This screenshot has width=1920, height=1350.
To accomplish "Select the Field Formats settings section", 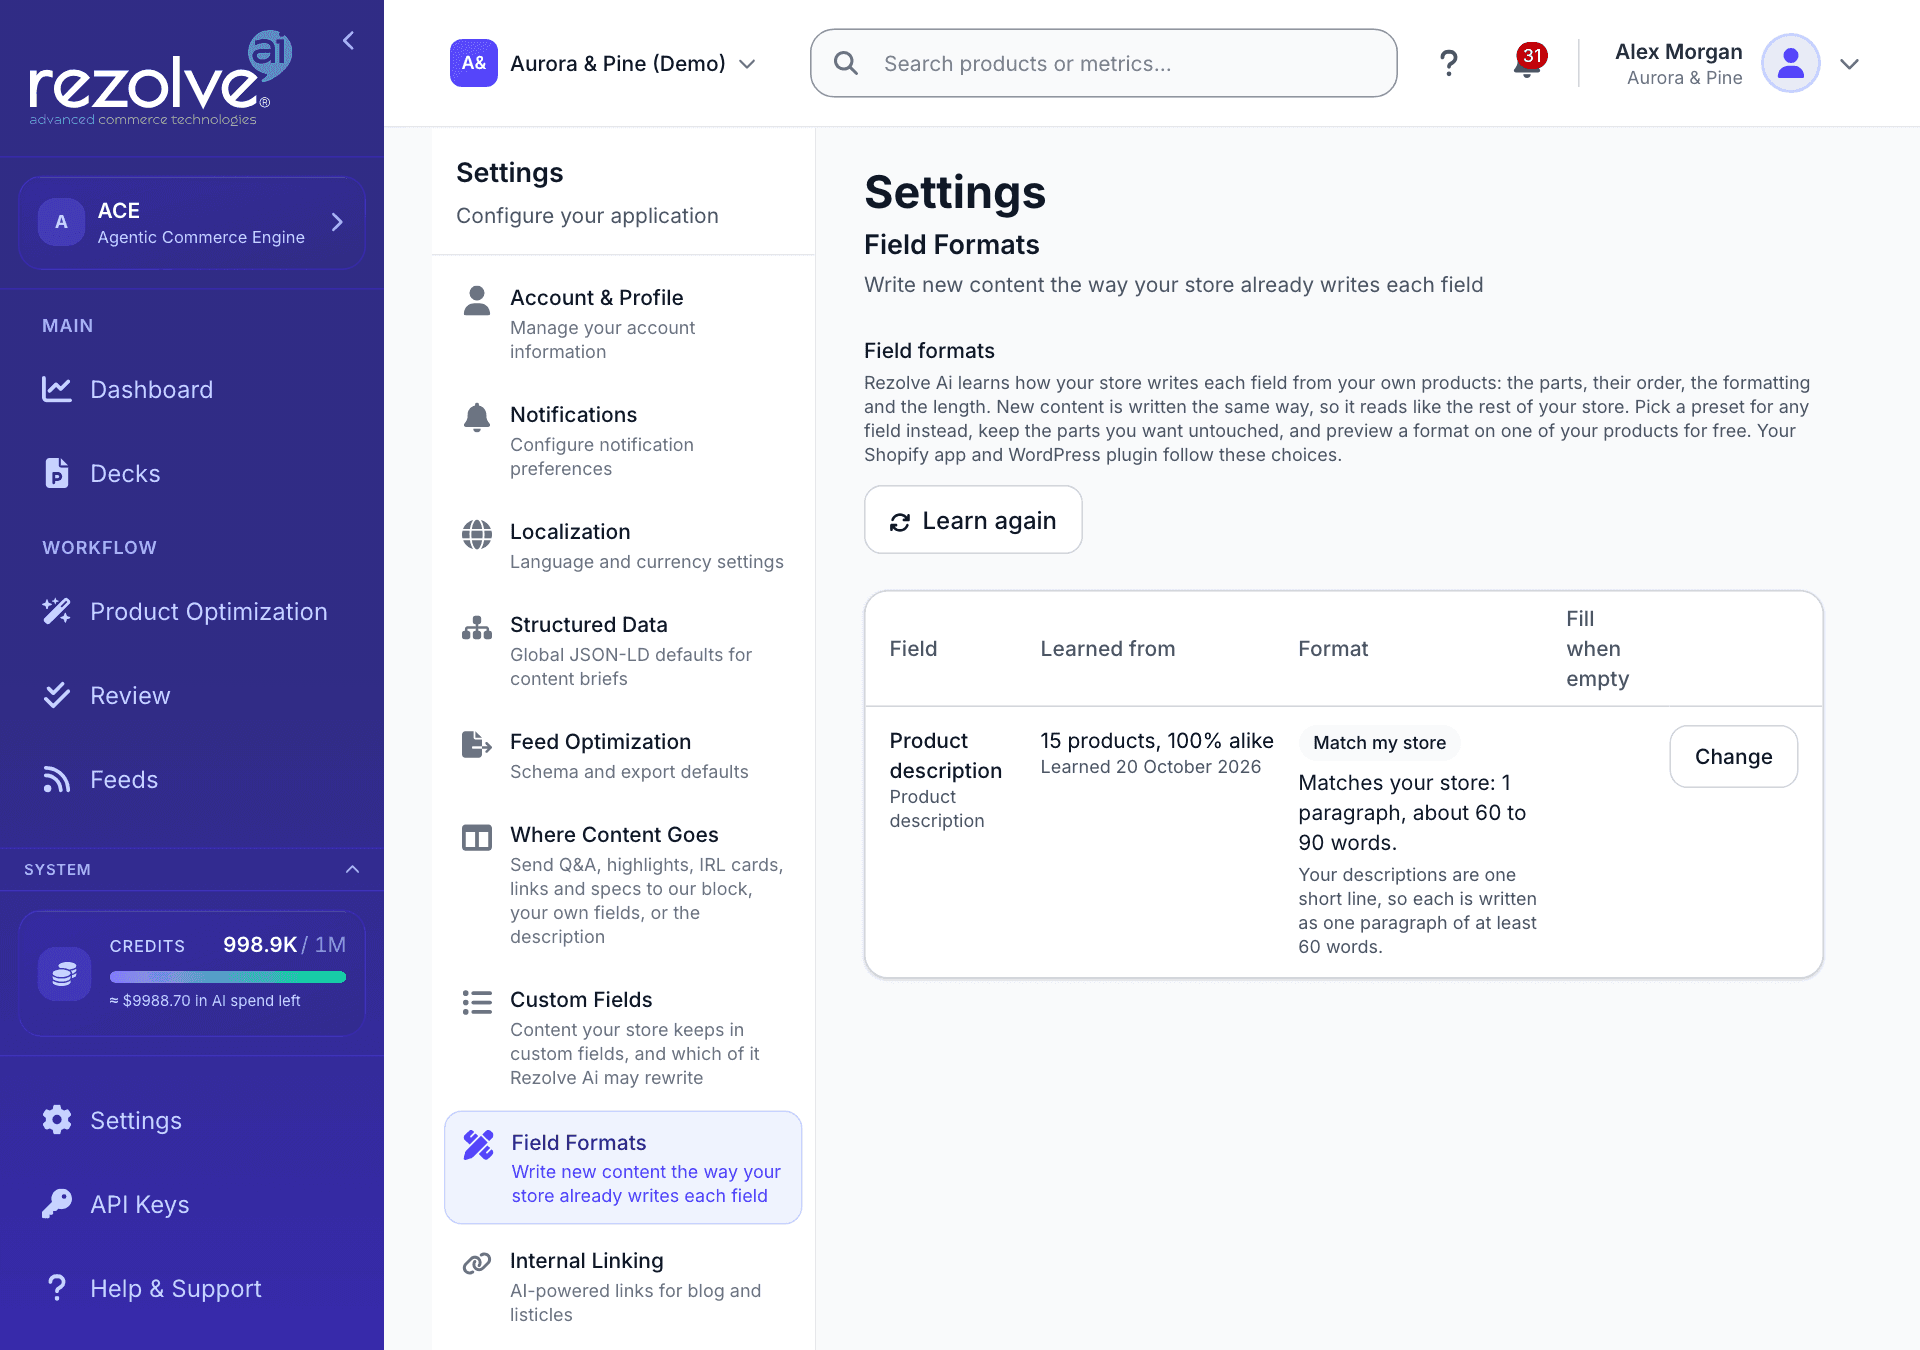I will coord(623,1167).
